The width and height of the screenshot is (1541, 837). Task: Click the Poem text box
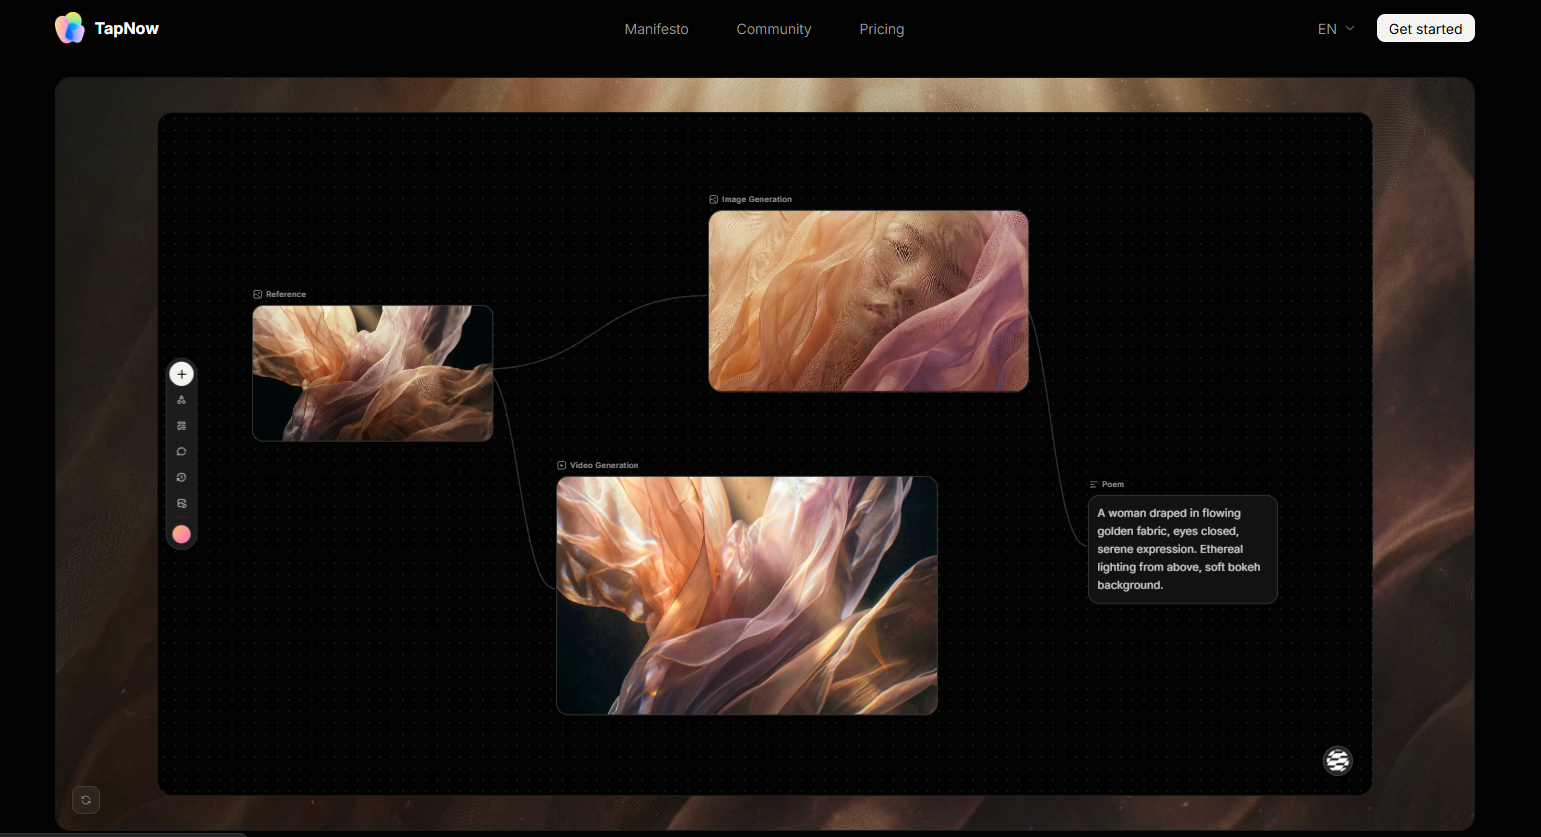(1183, 549)
